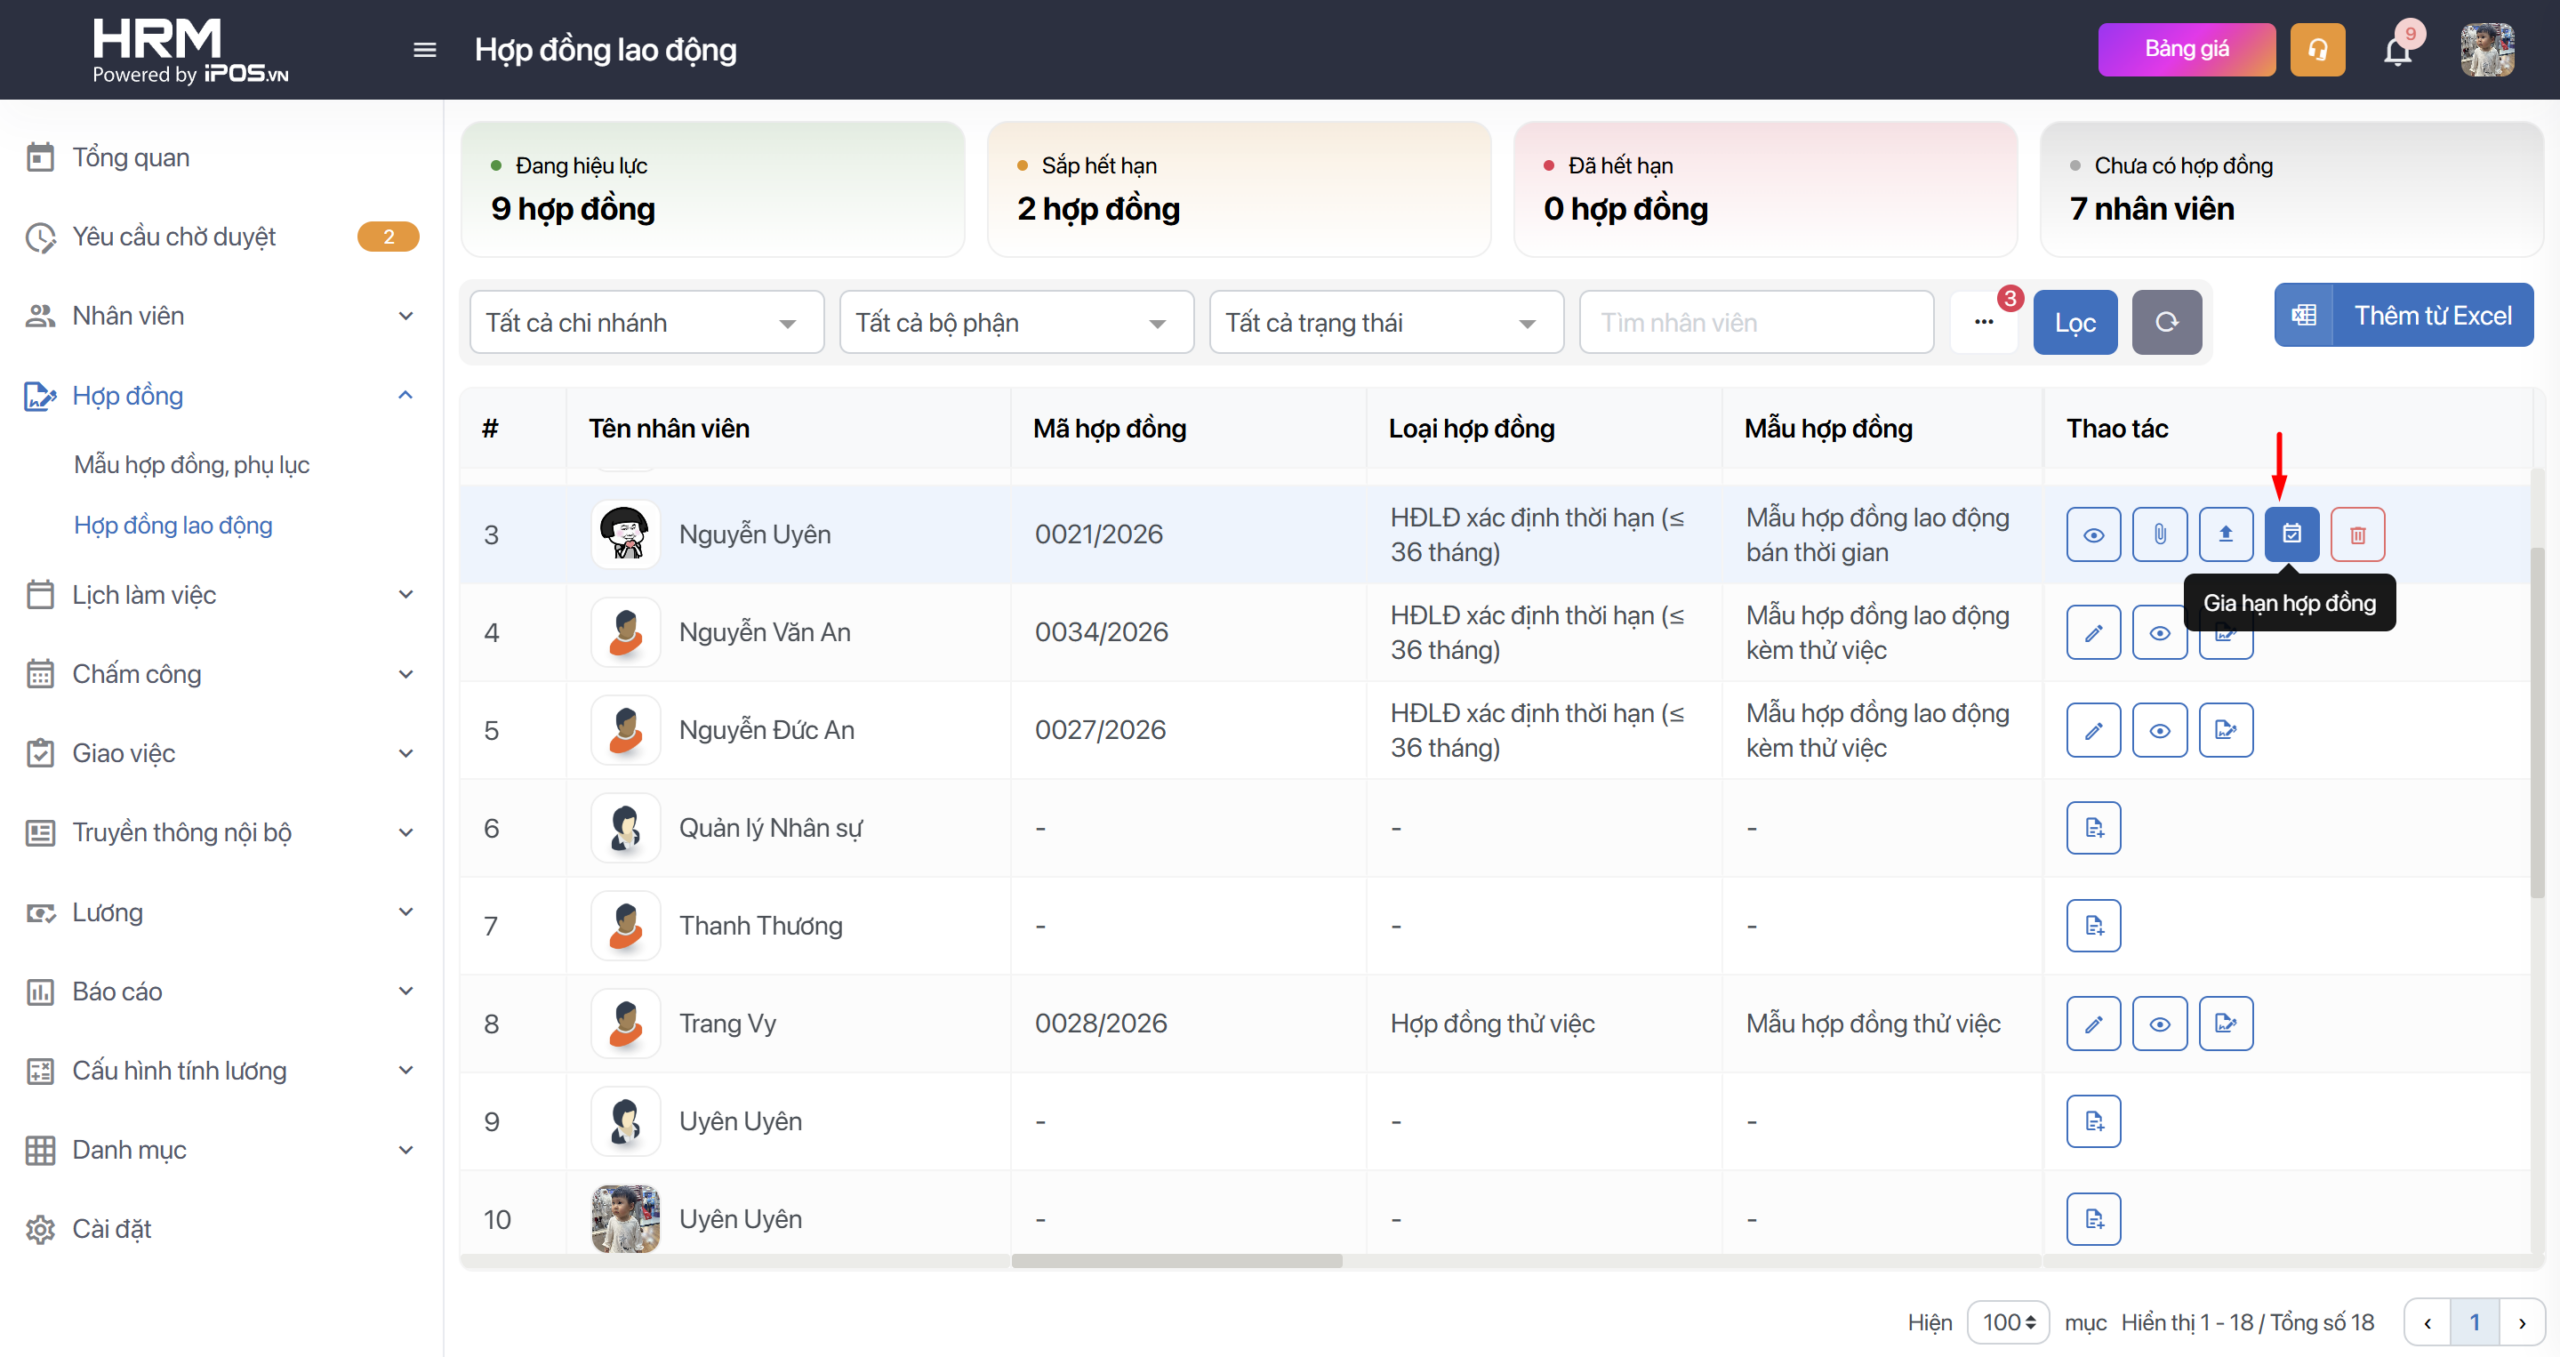View Nguyễn Uyên's contract with eye icon
The width and height of the screenshot is (2560, 1357).
2093,534
